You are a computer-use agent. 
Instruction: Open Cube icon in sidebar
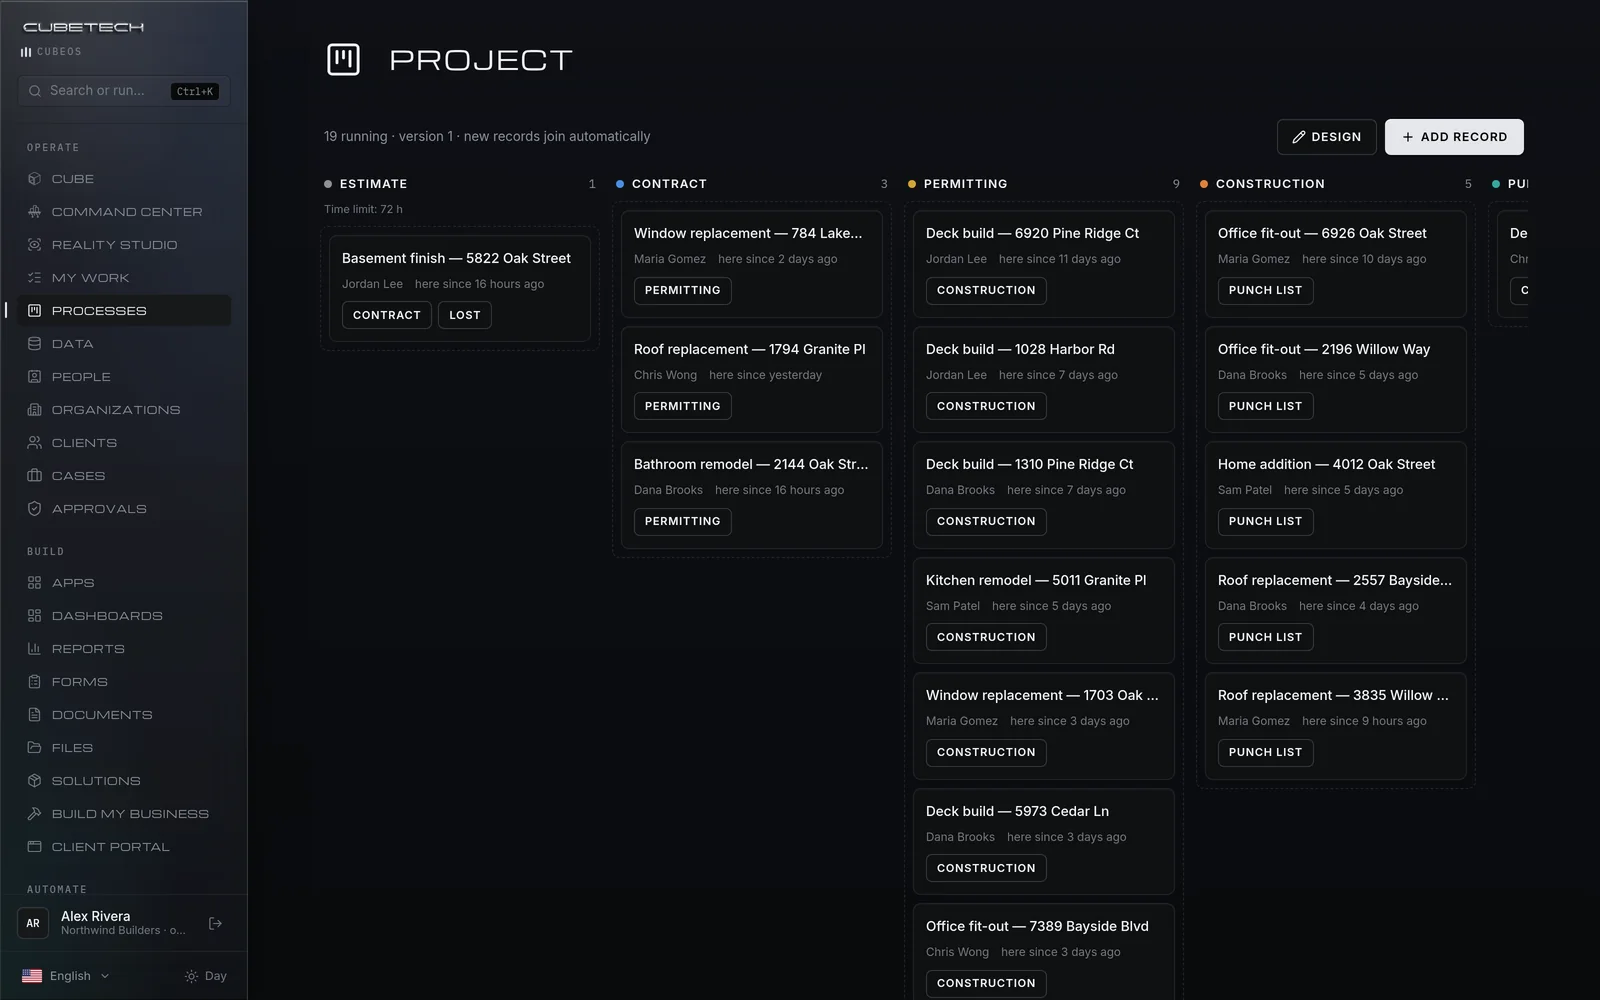click(34, 179)
